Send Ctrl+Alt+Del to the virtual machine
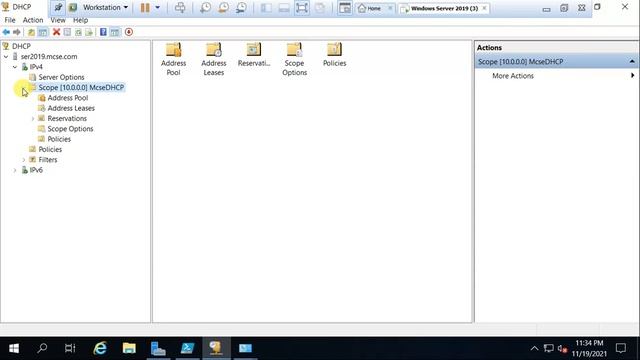 click(180, 8)
